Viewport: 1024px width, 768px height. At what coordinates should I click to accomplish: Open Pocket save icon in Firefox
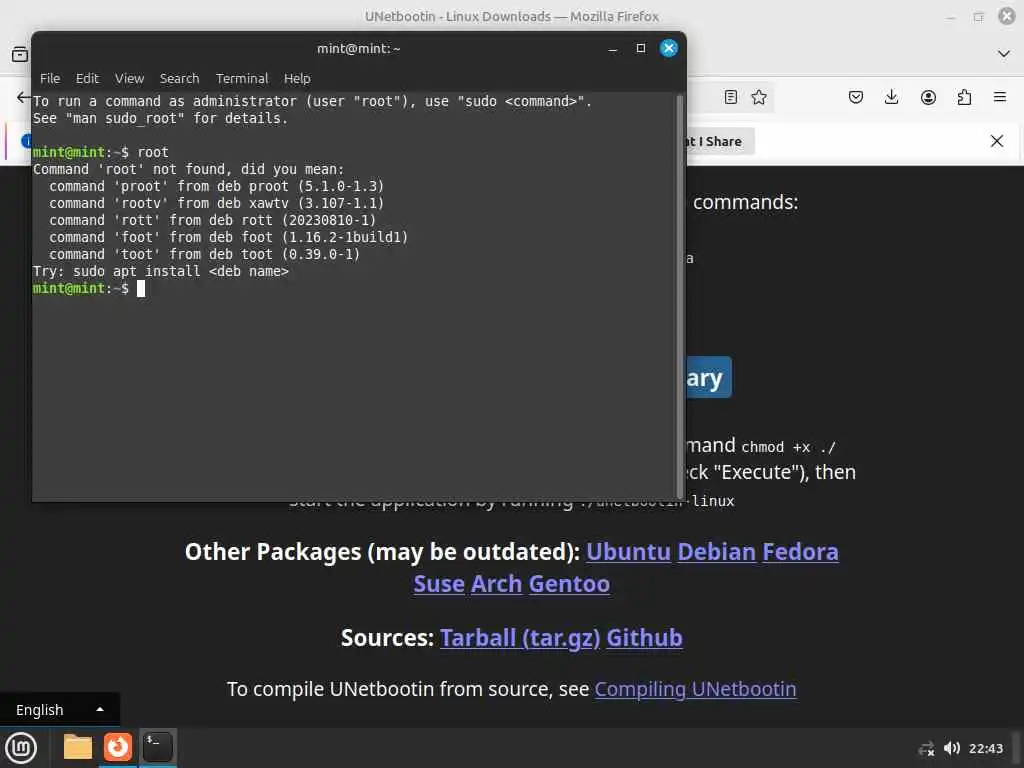(856, 97)
